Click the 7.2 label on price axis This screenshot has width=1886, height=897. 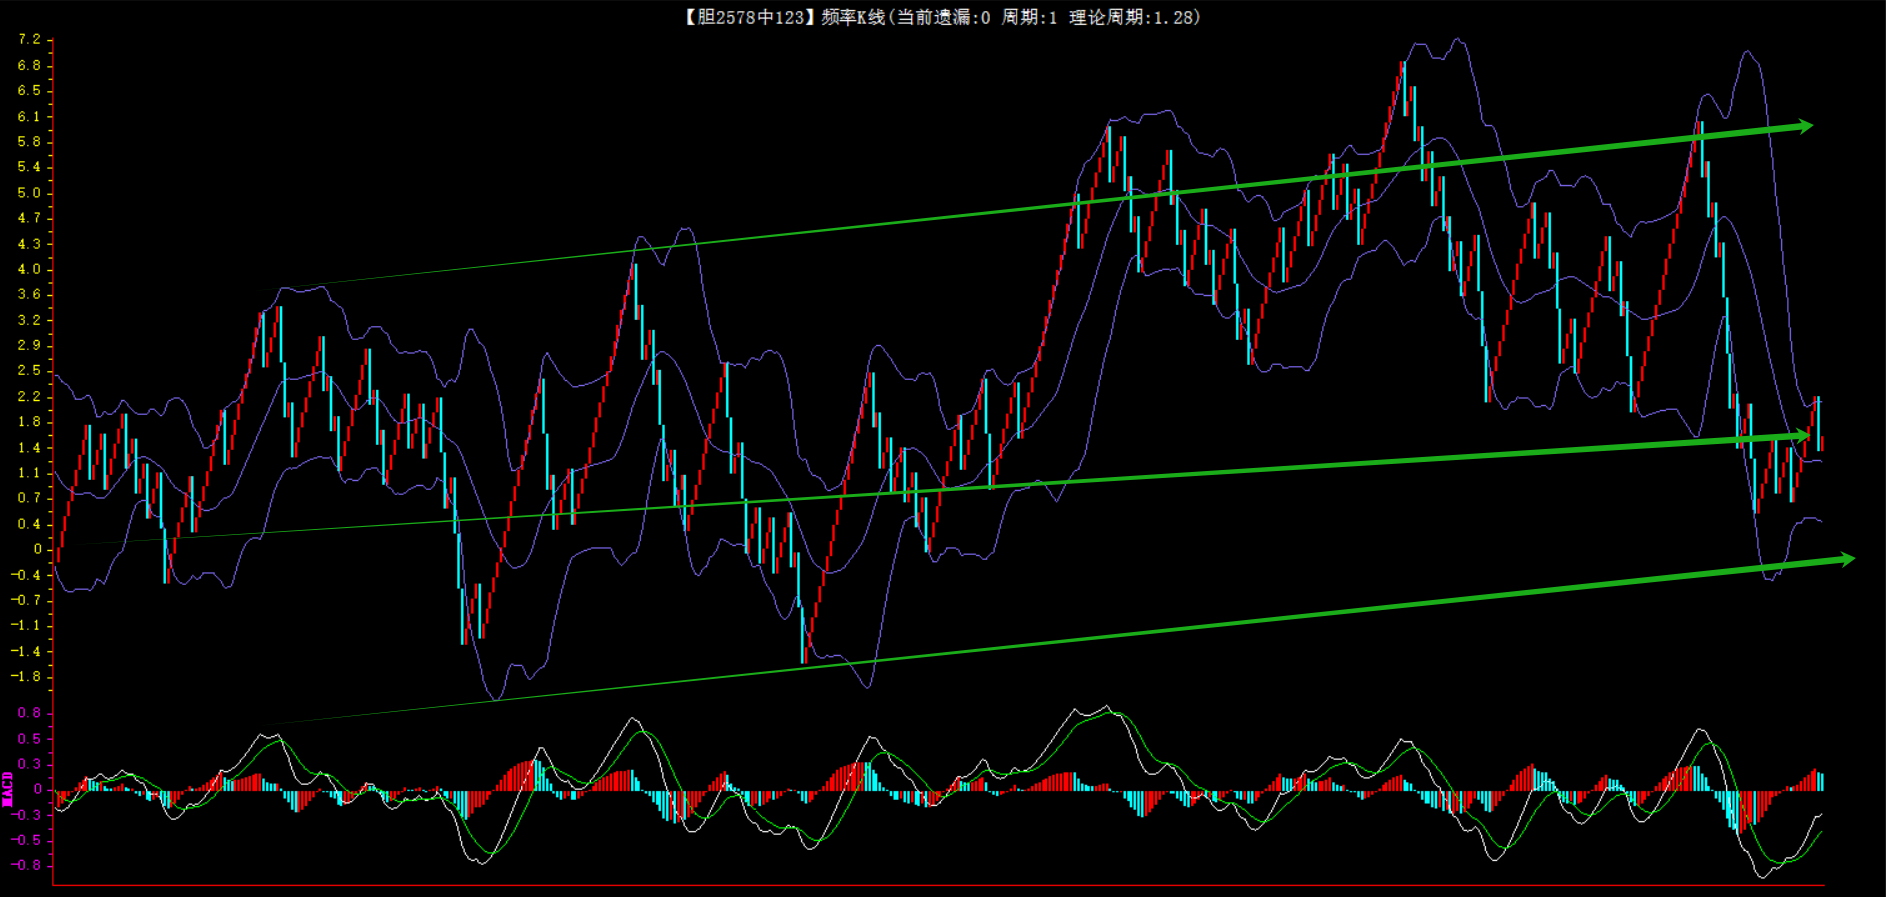29,39
